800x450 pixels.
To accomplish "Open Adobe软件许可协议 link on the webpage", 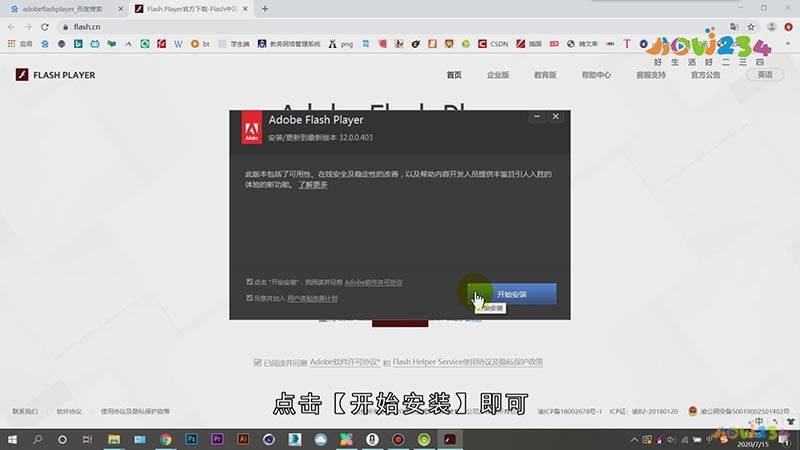I will (x=345, y=362).
